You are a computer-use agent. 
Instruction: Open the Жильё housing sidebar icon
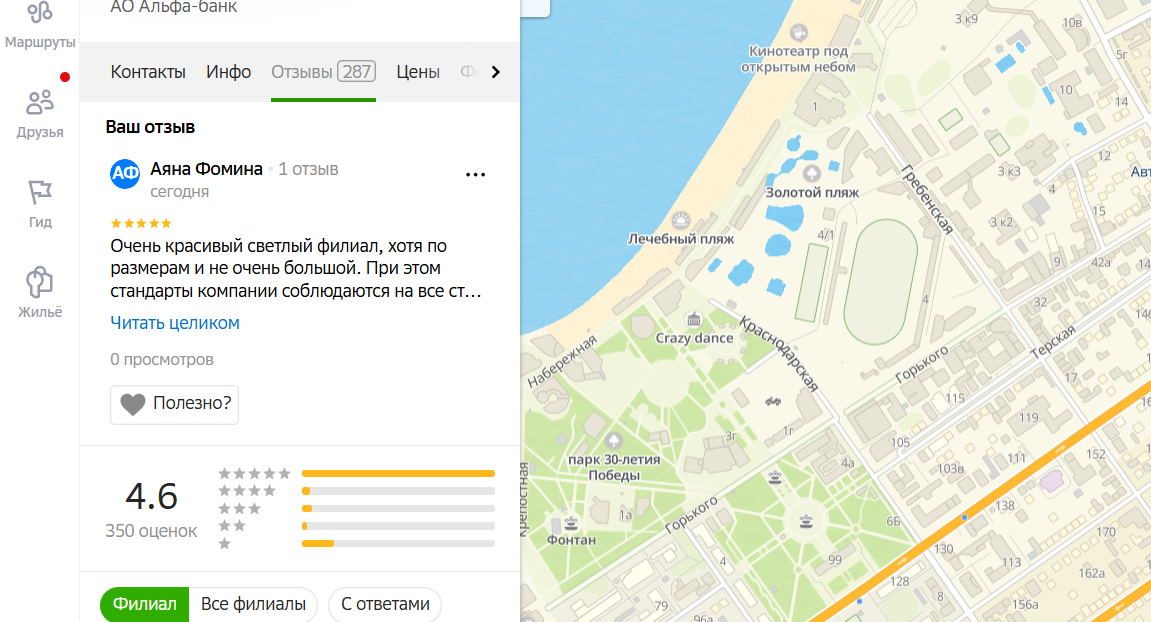pyautogui.click(x=40, y=282)
